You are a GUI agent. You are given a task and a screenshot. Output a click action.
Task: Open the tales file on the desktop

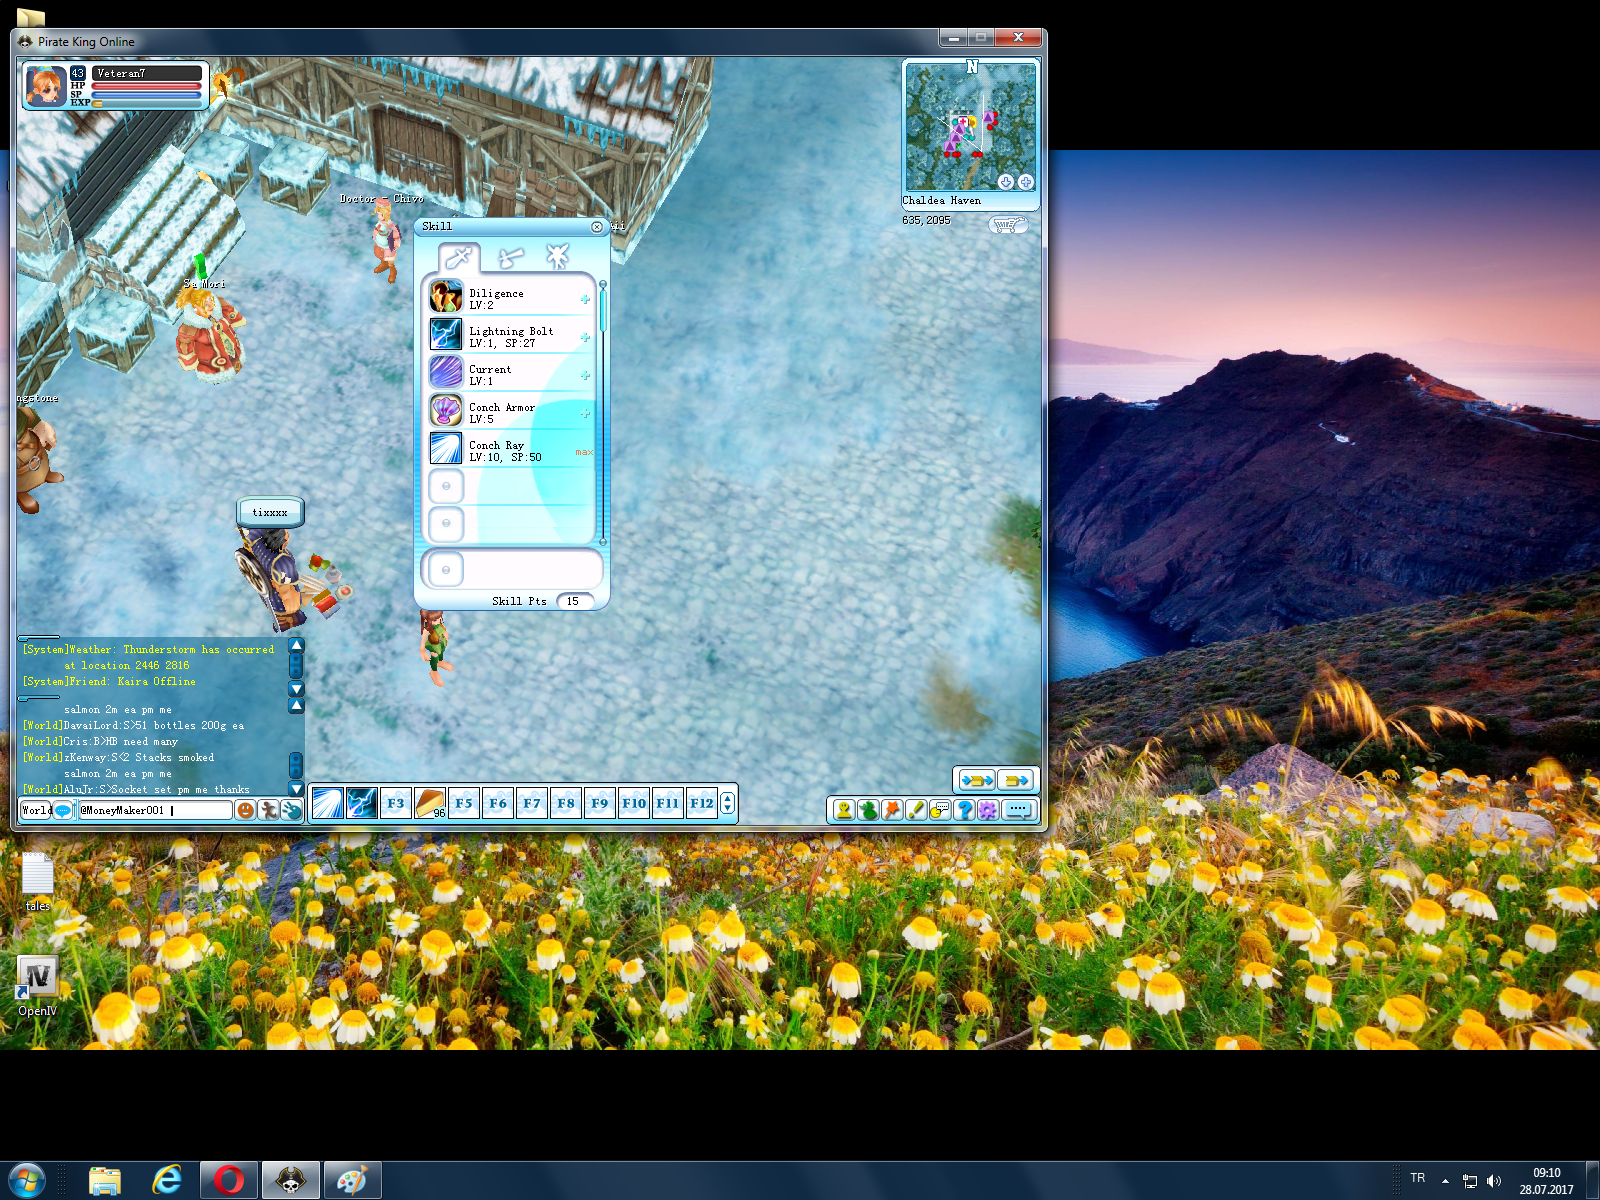37,882
